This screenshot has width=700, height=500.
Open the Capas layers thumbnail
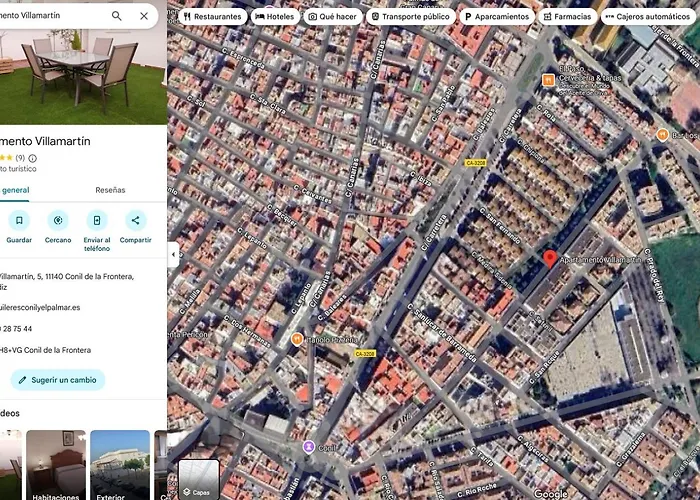tap(199, 479)
